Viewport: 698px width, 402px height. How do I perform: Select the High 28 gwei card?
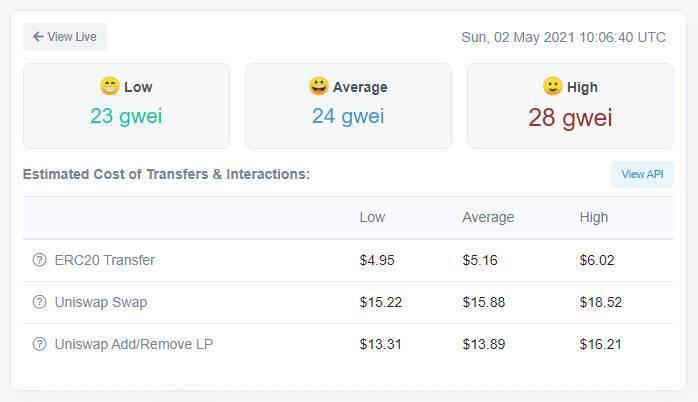pyautogui.click(x=570, y=106)
